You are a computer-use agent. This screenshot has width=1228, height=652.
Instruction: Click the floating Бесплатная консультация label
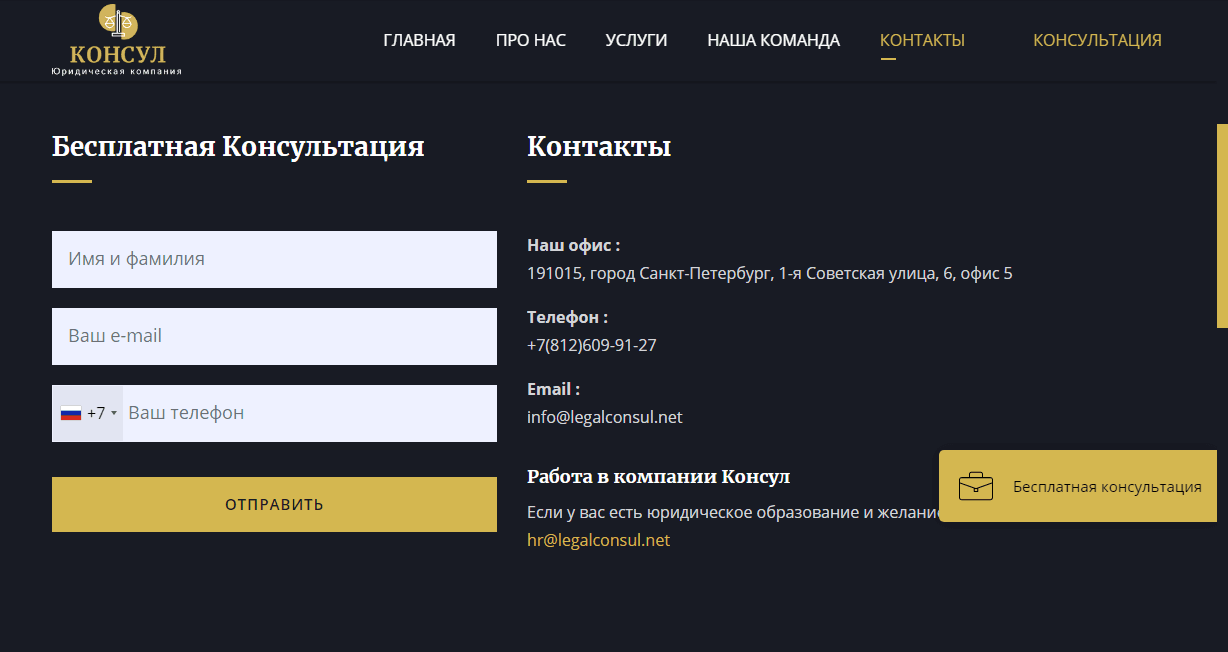pyautogui.click(x=1106, y=487)
